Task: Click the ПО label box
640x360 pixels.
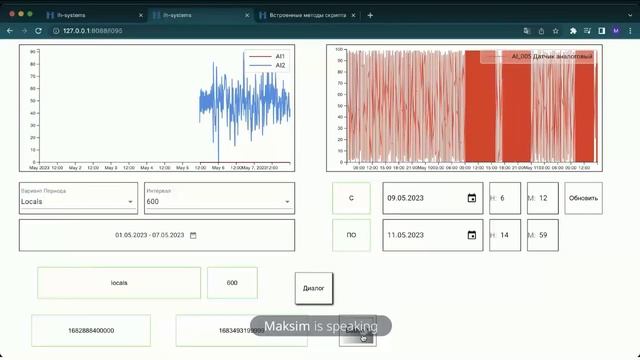Action: click(351, 235)
